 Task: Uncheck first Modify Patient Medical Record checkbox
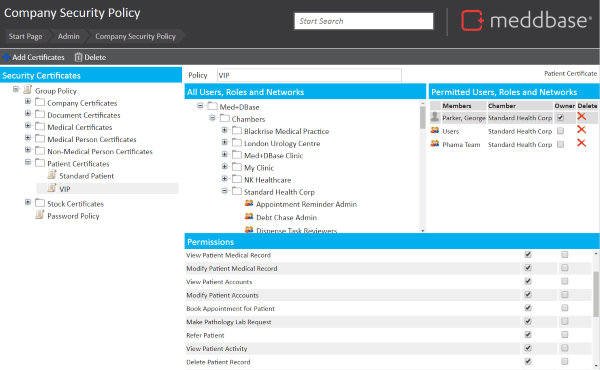[528, 268]
